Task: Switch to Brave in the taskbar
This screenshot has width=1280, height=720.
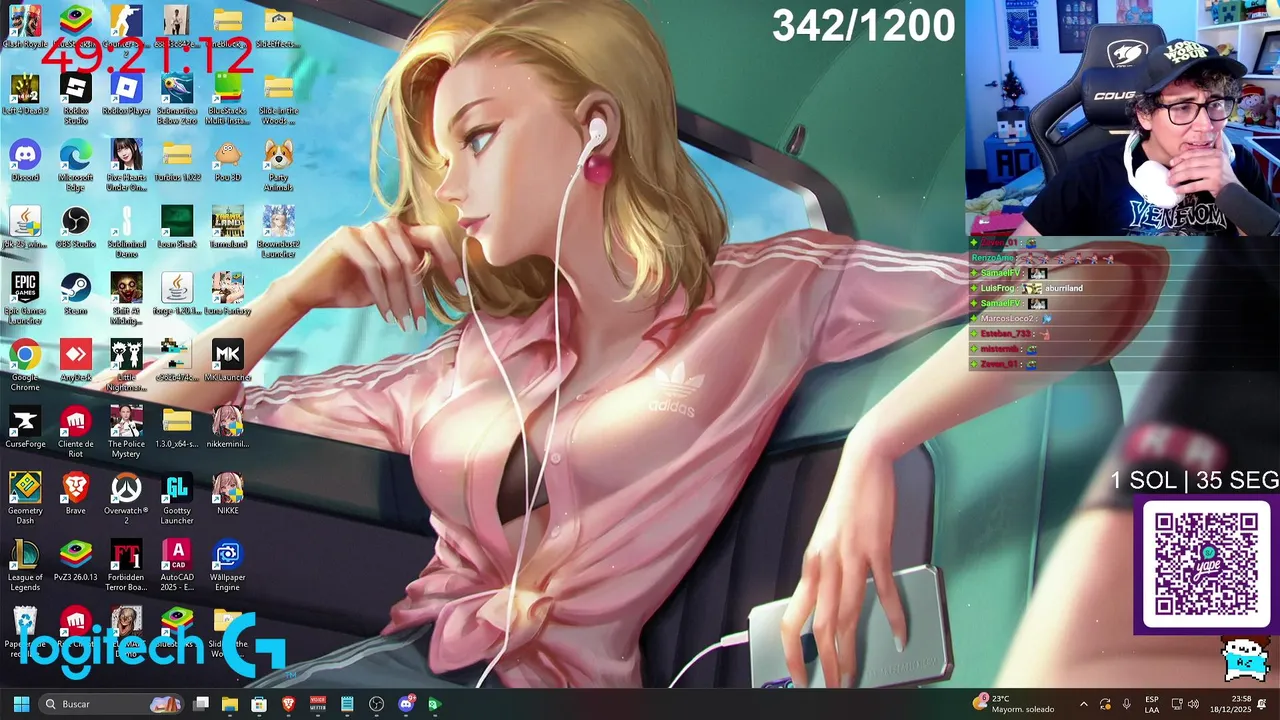Action: coord(289,704)
